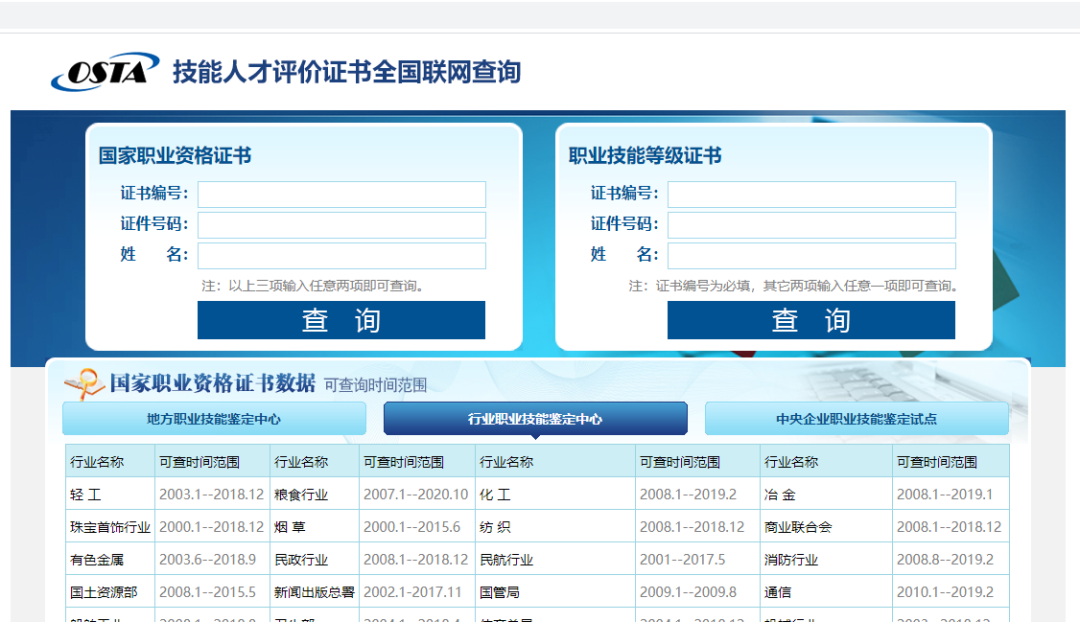This screenshot has height=622, width=1080.
Task: Focus 证件号码 field under 国家职业资格证书
Action: tap(341, 225)
